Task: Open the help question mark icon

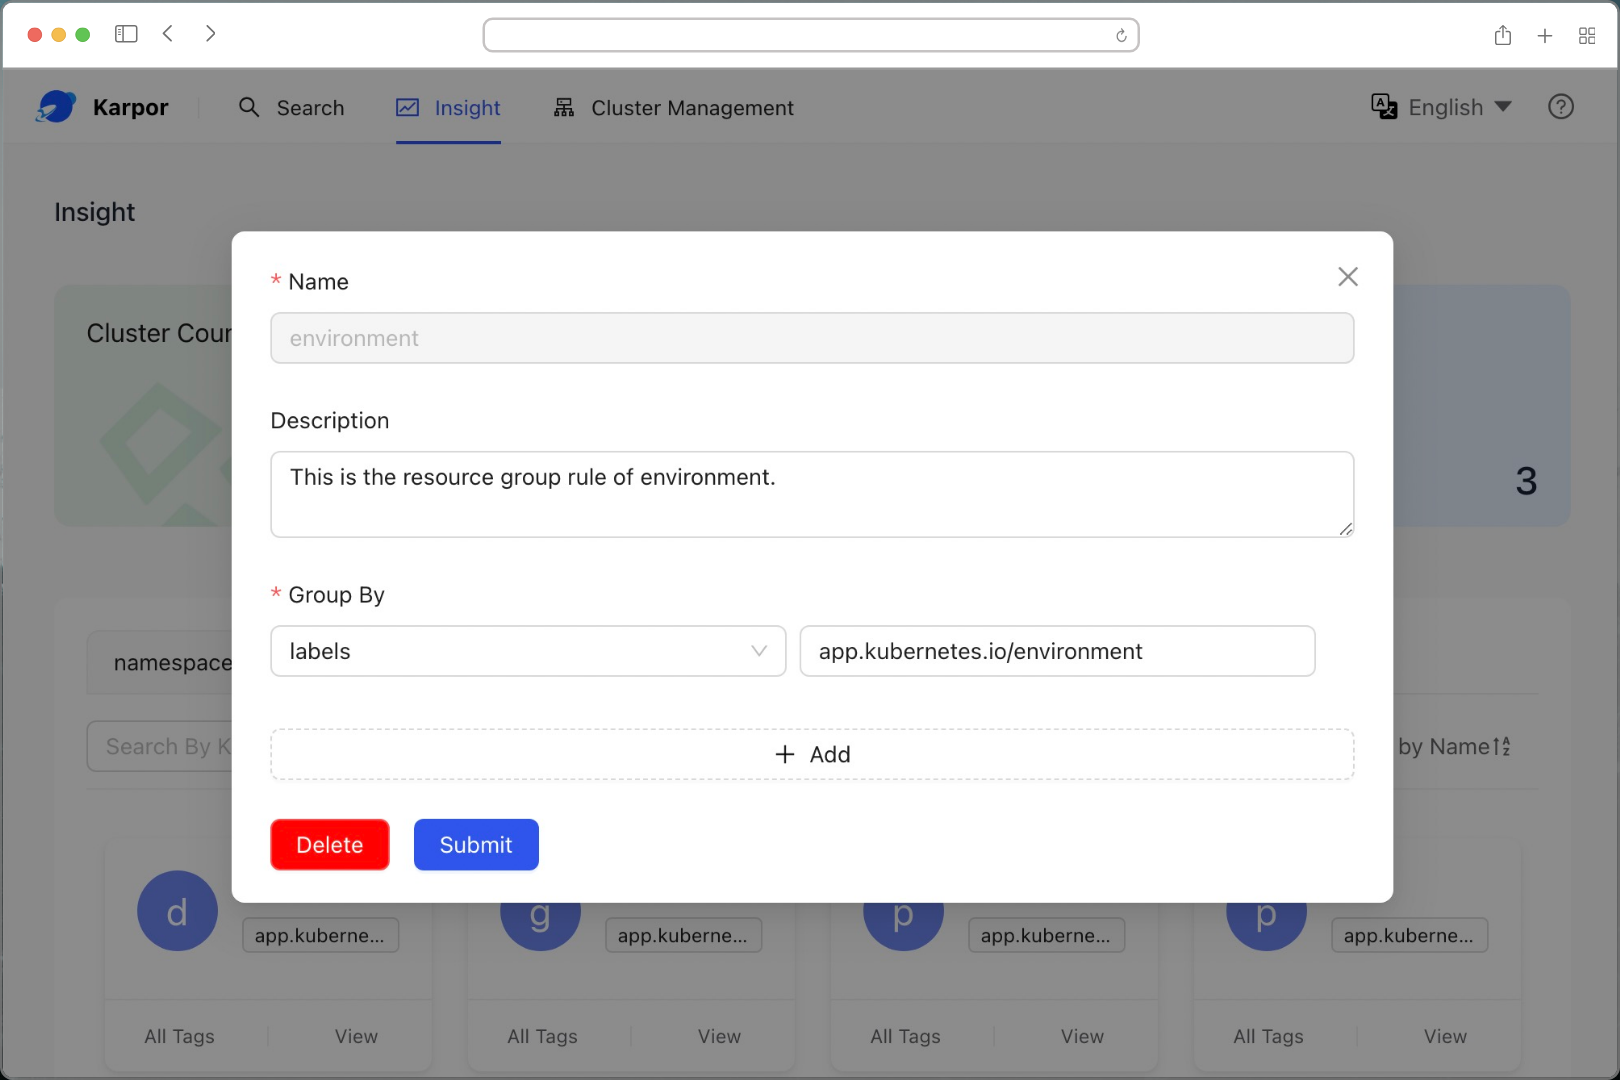Action: (x=1560, y=107)
